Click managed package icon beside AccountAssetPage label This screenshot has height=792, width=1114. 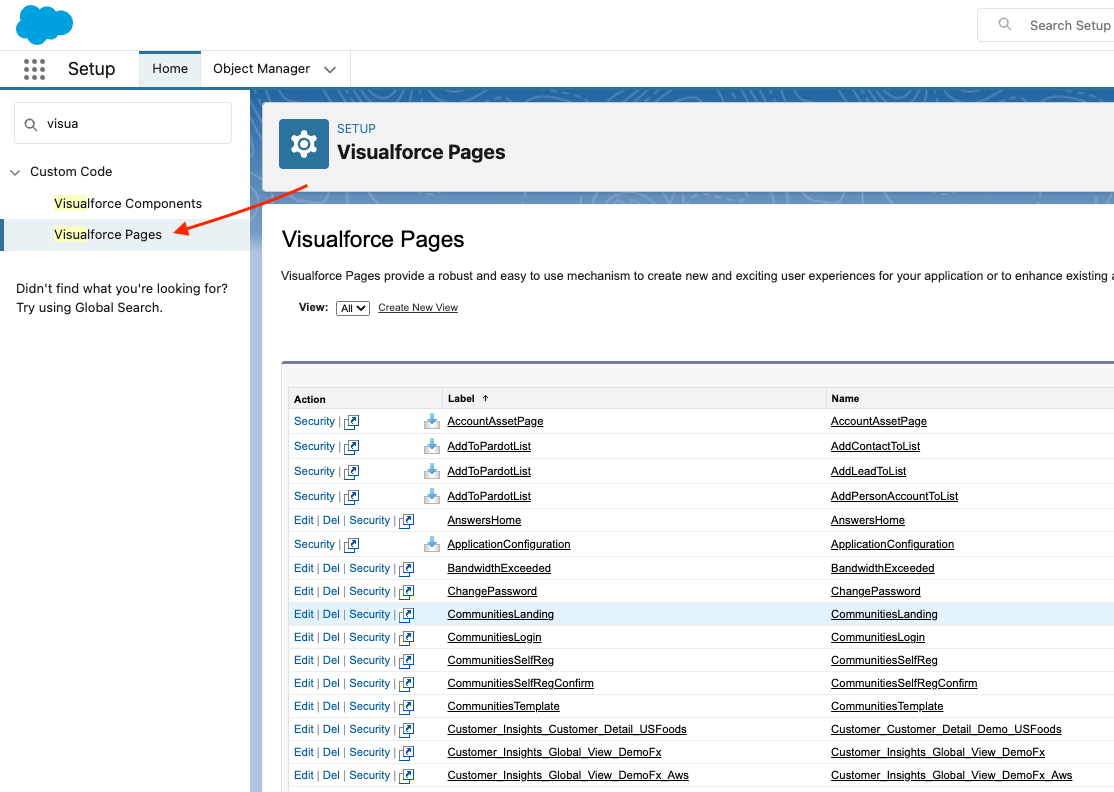(x=432, y=421)
